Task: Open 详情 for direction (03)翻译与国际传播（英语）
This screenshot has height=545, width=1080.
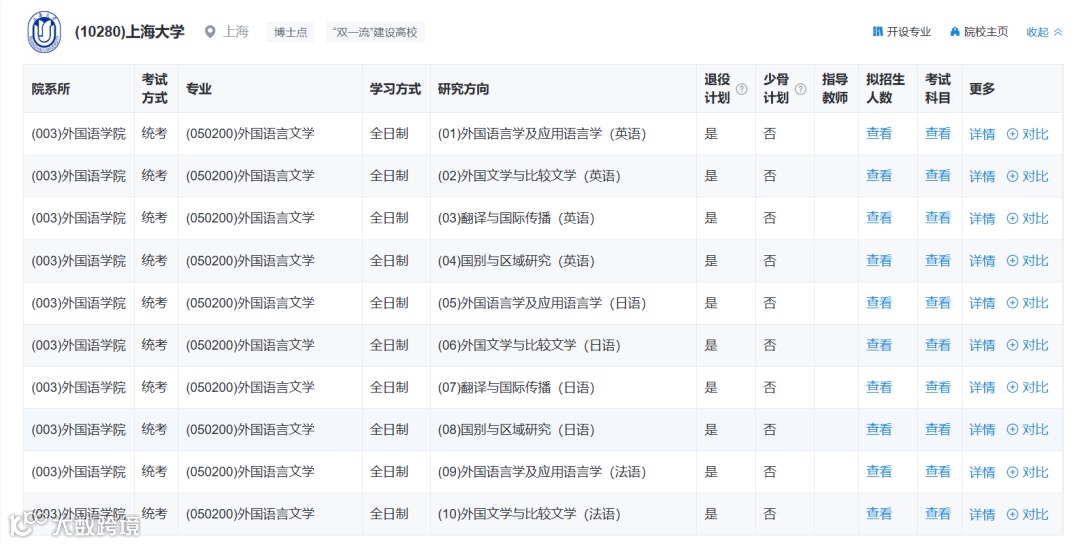Action: (x=982, y=218)
